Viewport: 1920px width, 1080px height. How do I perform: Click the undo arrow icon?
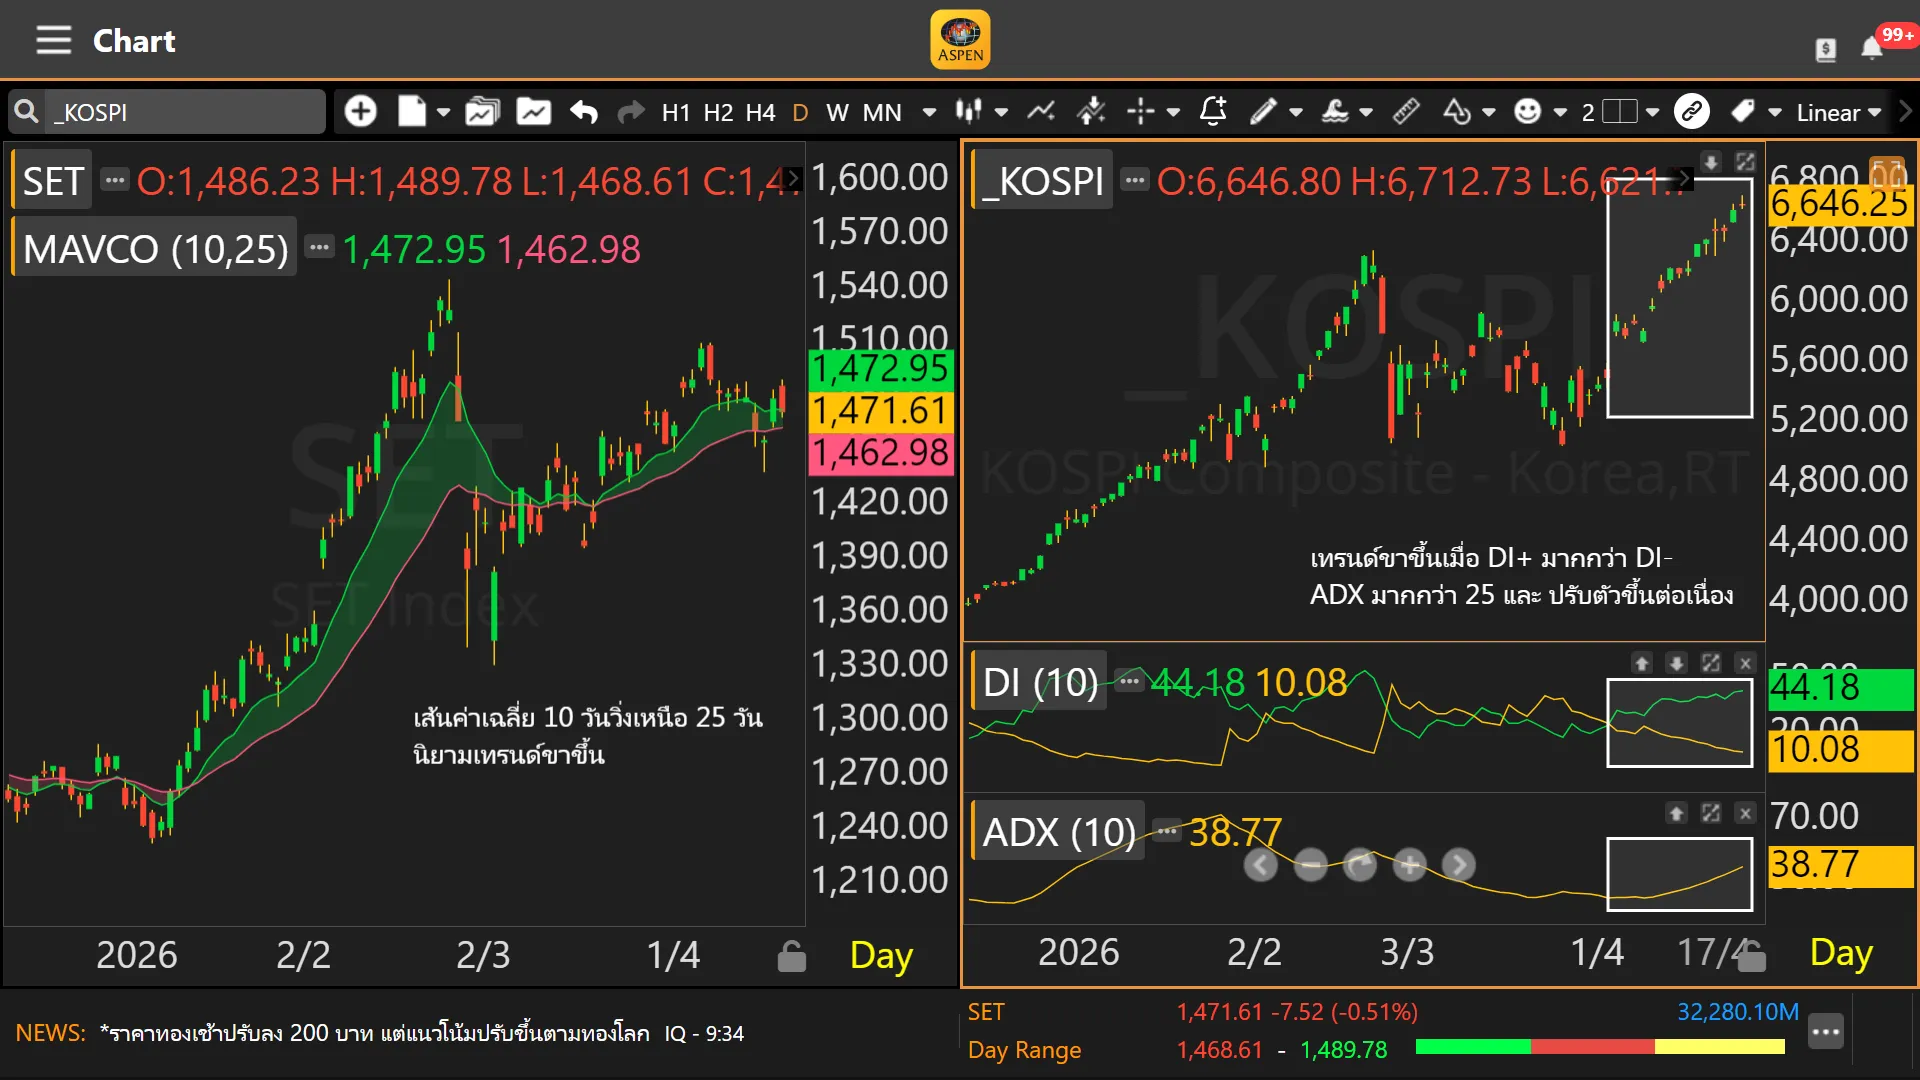[583, 112]
